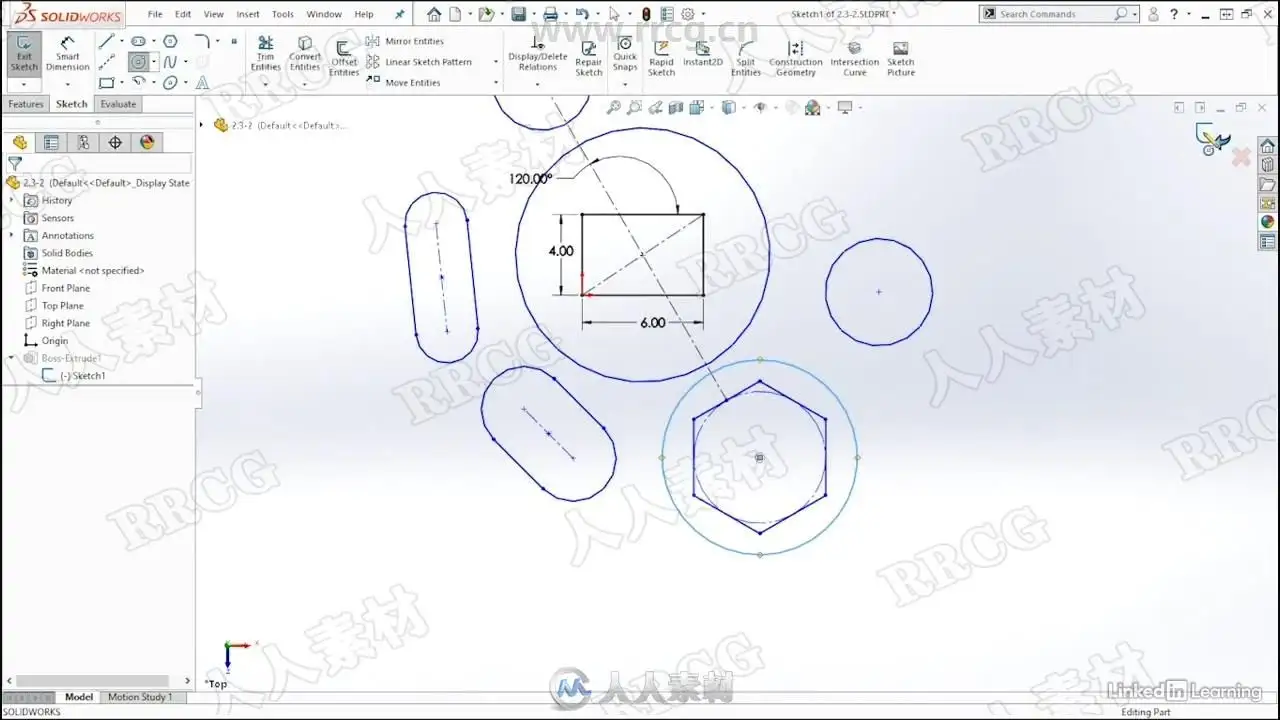Select the 6.00 dimension value
The height and width of the screenshot is (720, 1280).
[x=652, y=323]
